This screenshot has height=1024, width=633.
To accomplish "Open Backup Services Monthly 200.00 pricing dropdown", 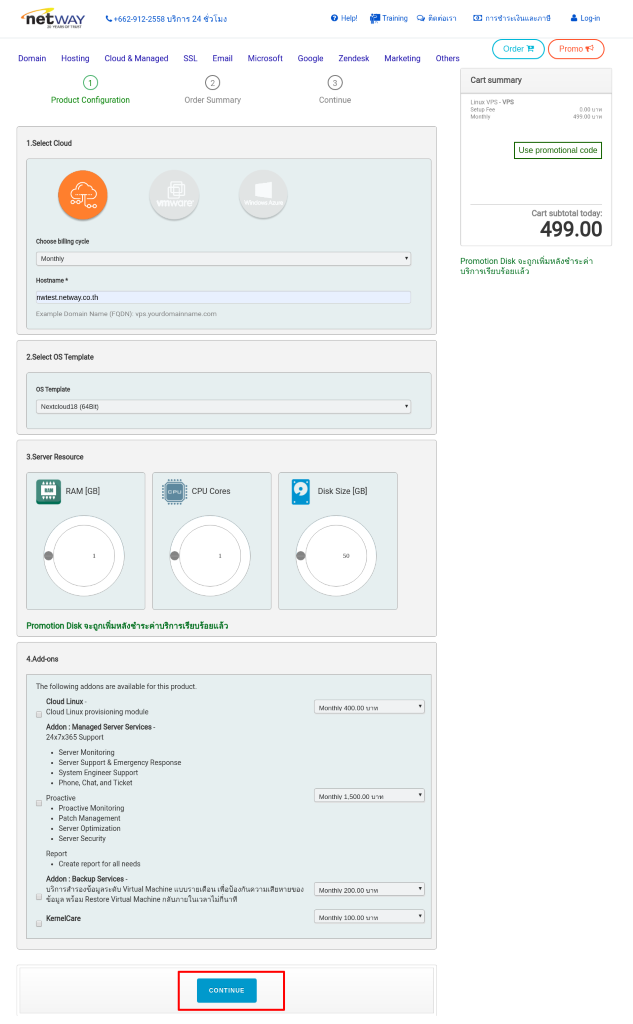I will 369,889.
